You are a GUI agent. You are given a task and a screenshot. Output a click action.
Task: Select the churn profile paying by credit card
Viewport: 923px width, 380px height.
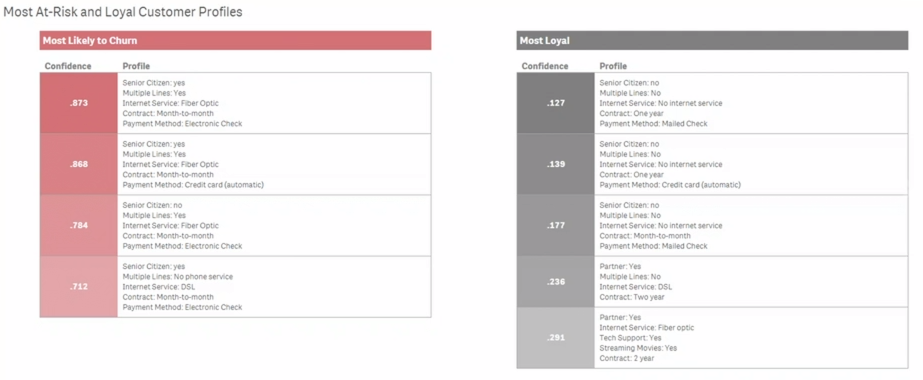coord(274,164)
